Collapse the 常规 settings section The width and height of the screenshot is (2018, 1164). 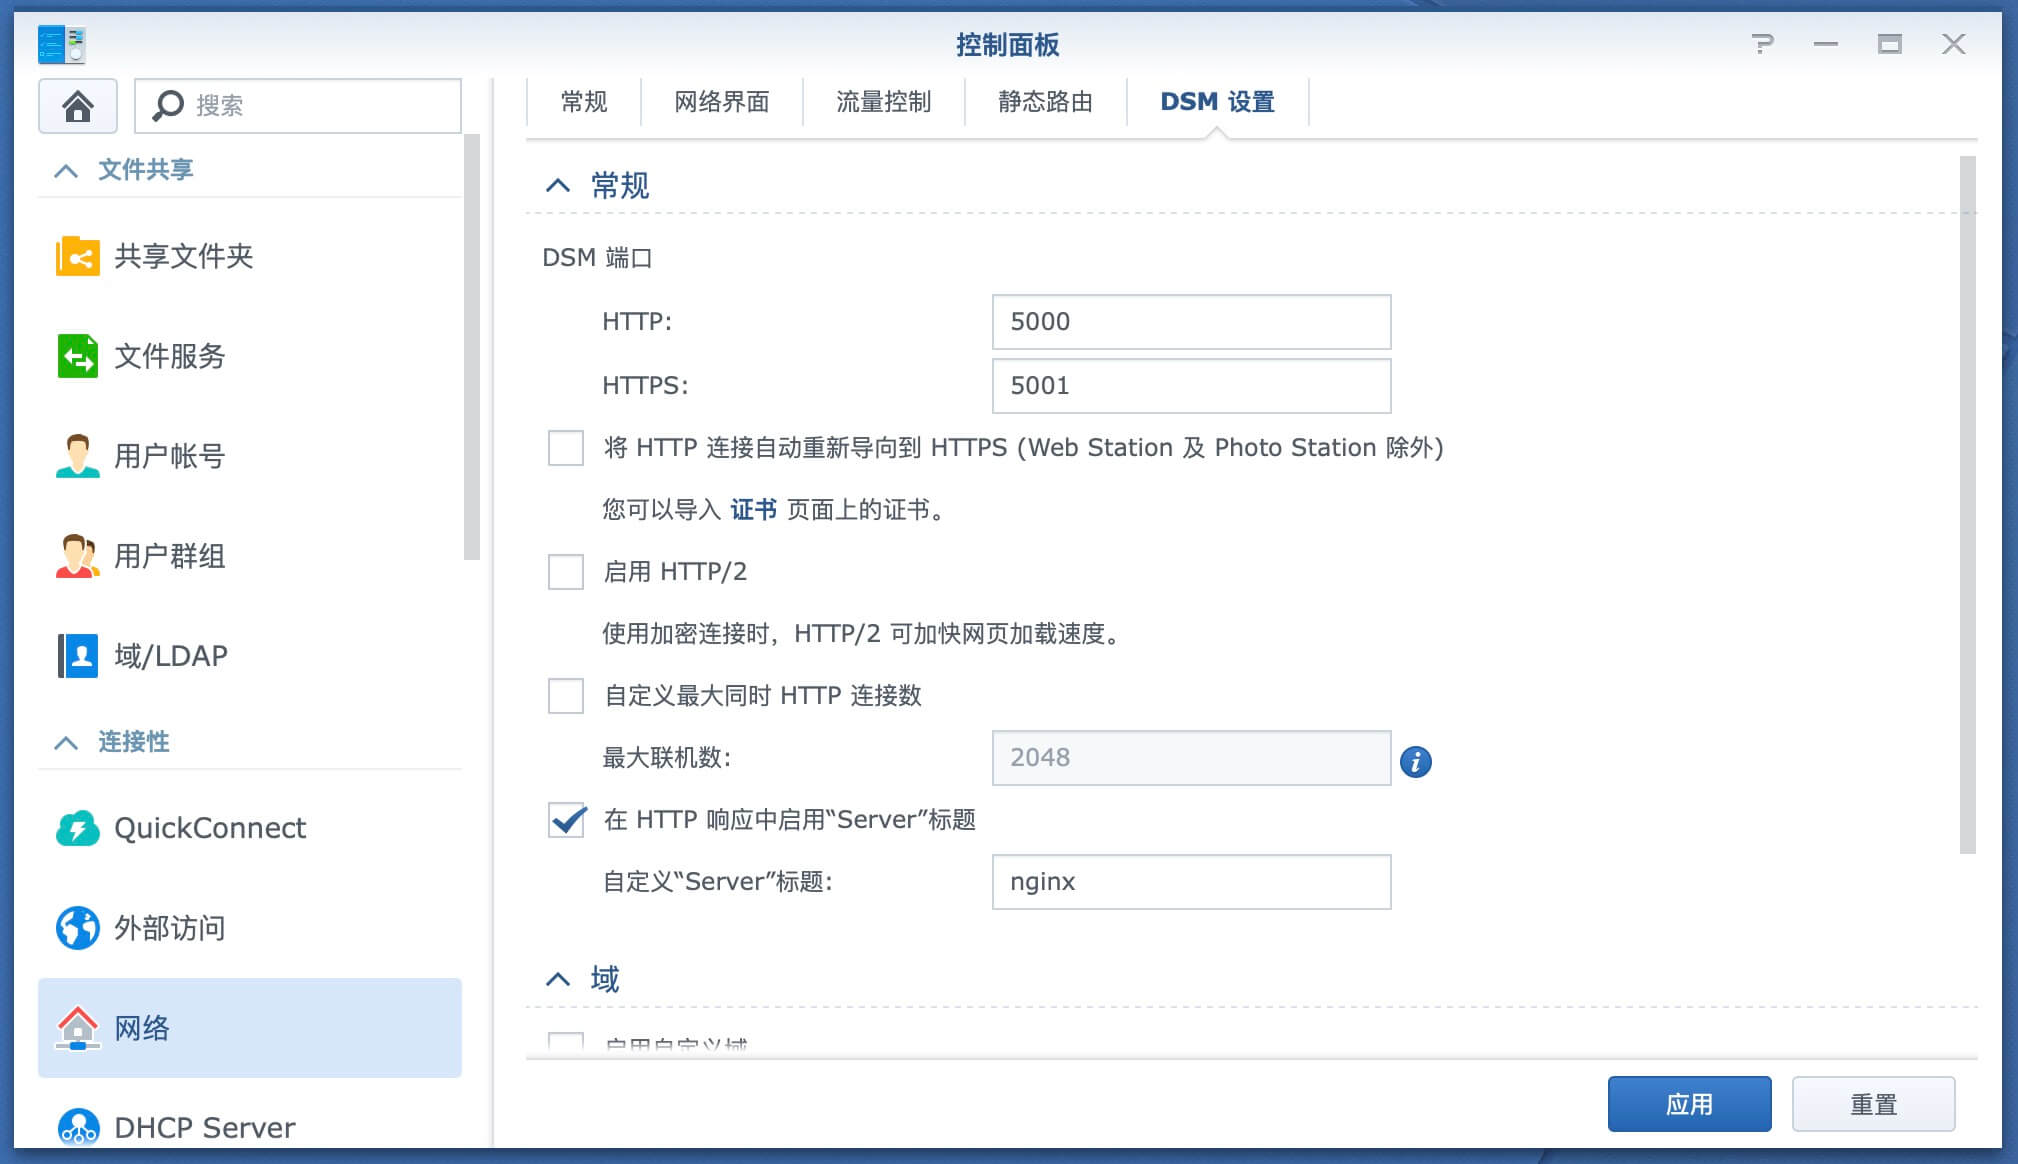(x=558, y=186)
